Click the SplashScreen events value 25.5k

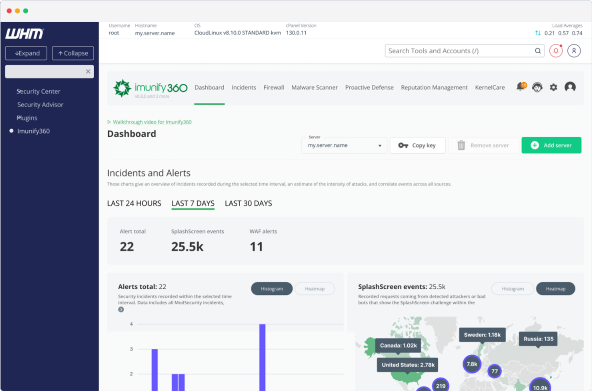pyautogui.click(x=187, y=246)
